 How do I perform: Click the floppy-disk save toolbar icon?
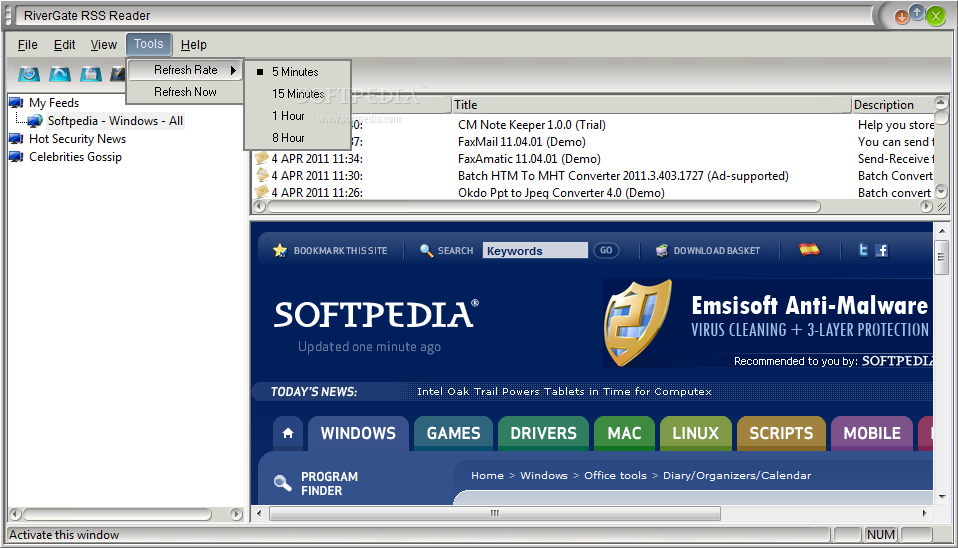[90, 74]
